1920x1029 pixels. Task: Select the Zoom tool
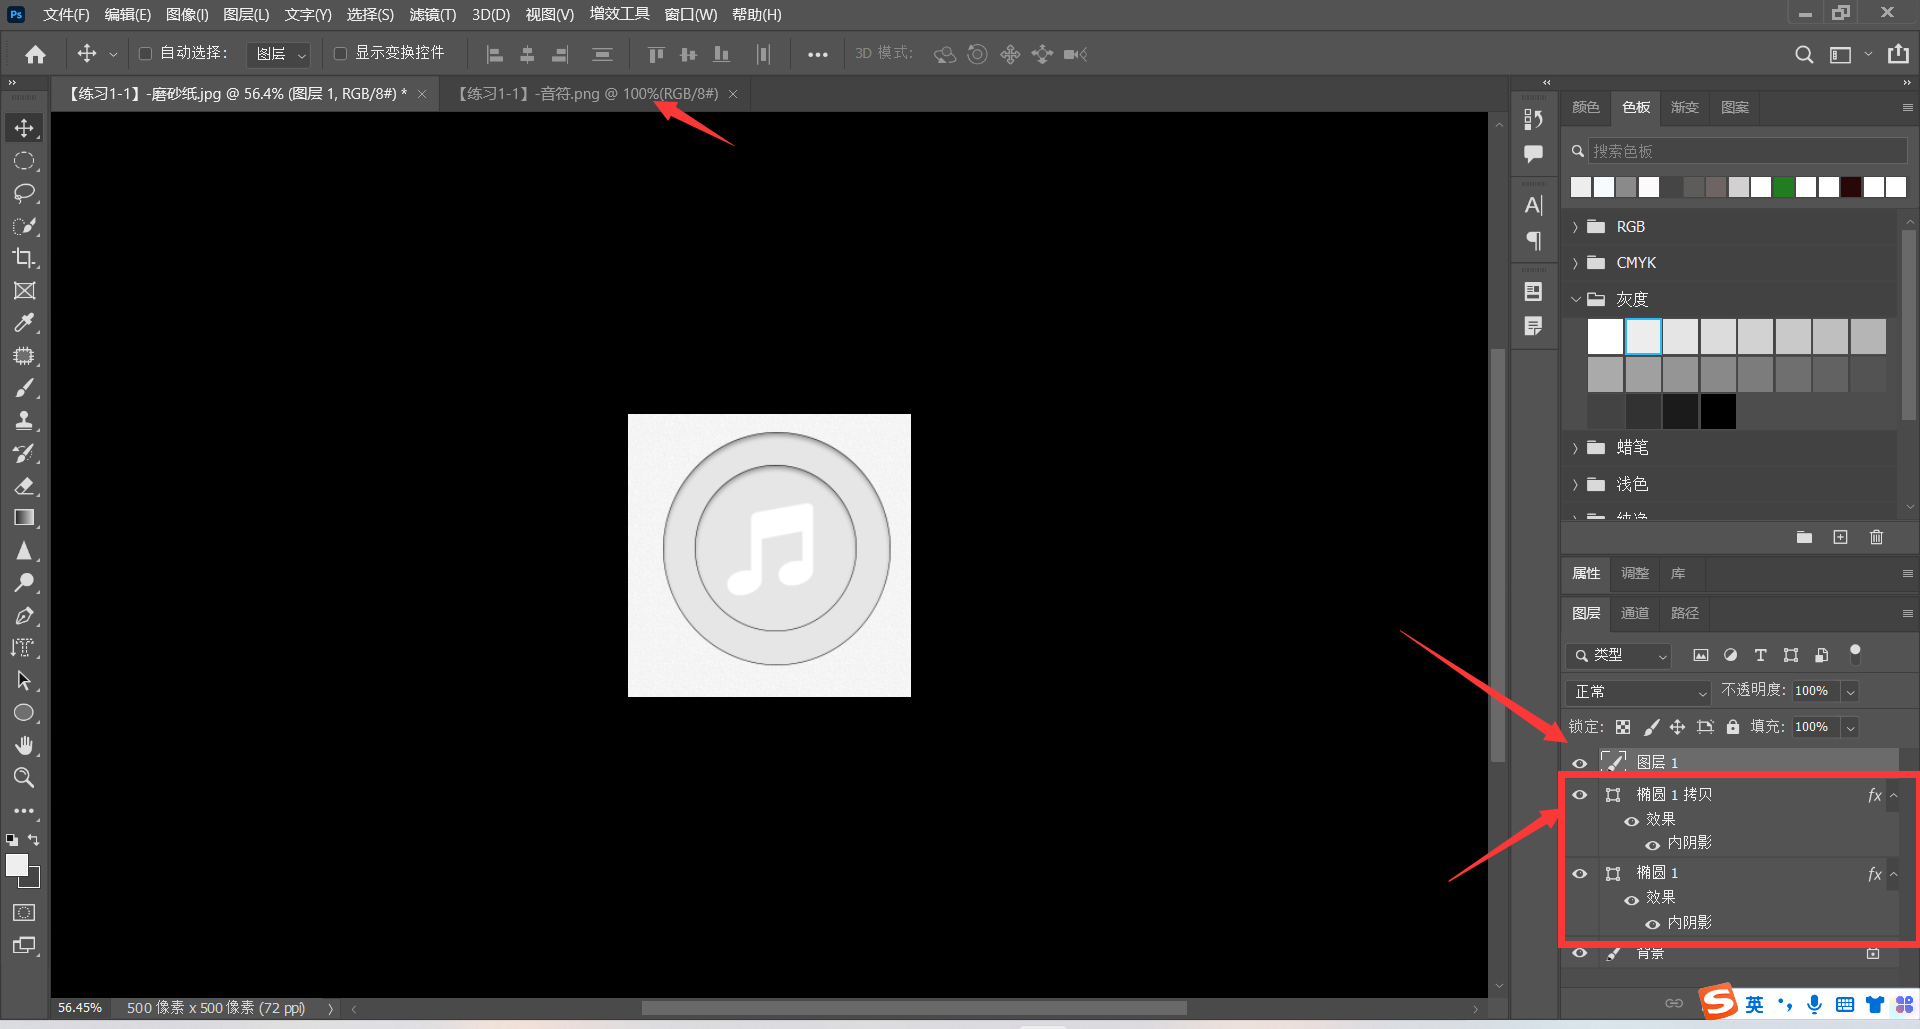coord(24,778)
